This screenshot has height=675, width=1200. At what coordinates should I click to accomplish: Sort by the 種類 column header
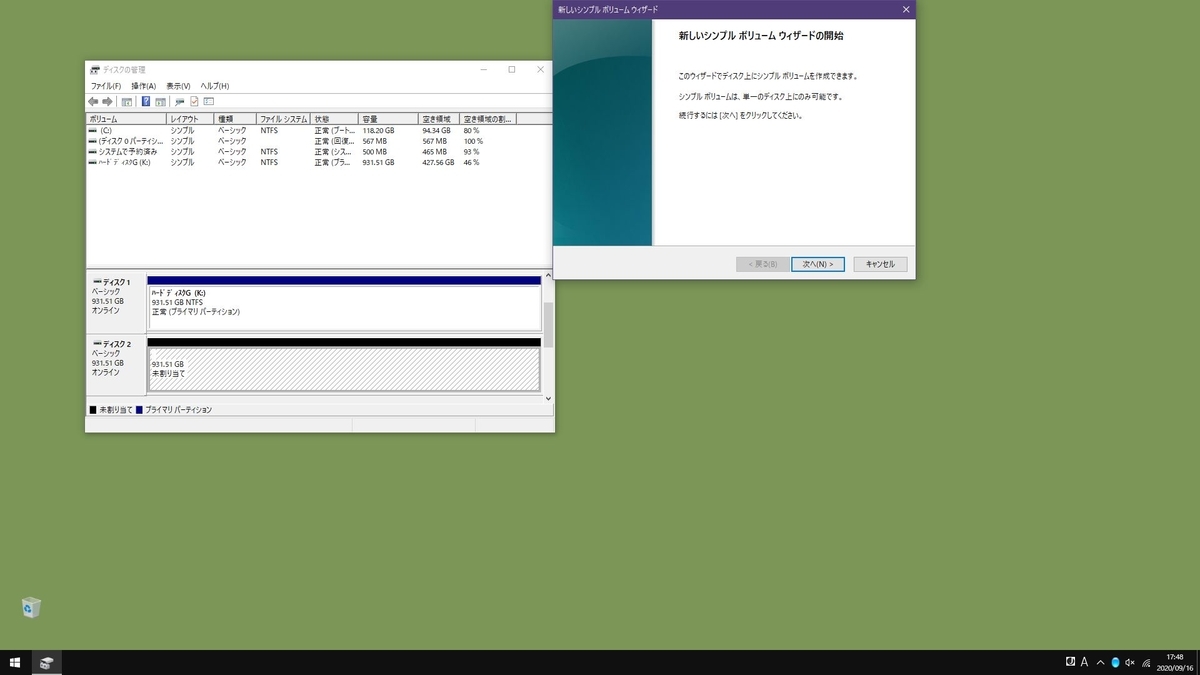tap(235, 119)
